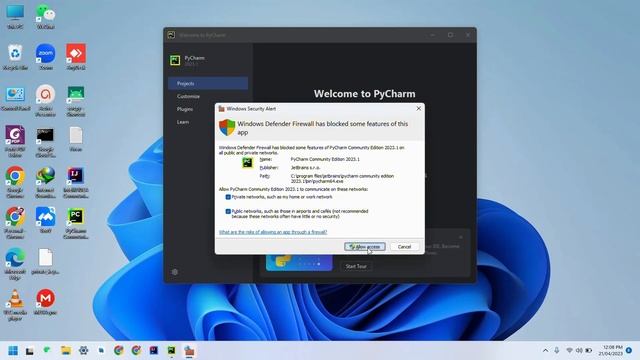Toggle the Private networks checkbox
This screenshot has width=640, height=360.
[228, 197]
